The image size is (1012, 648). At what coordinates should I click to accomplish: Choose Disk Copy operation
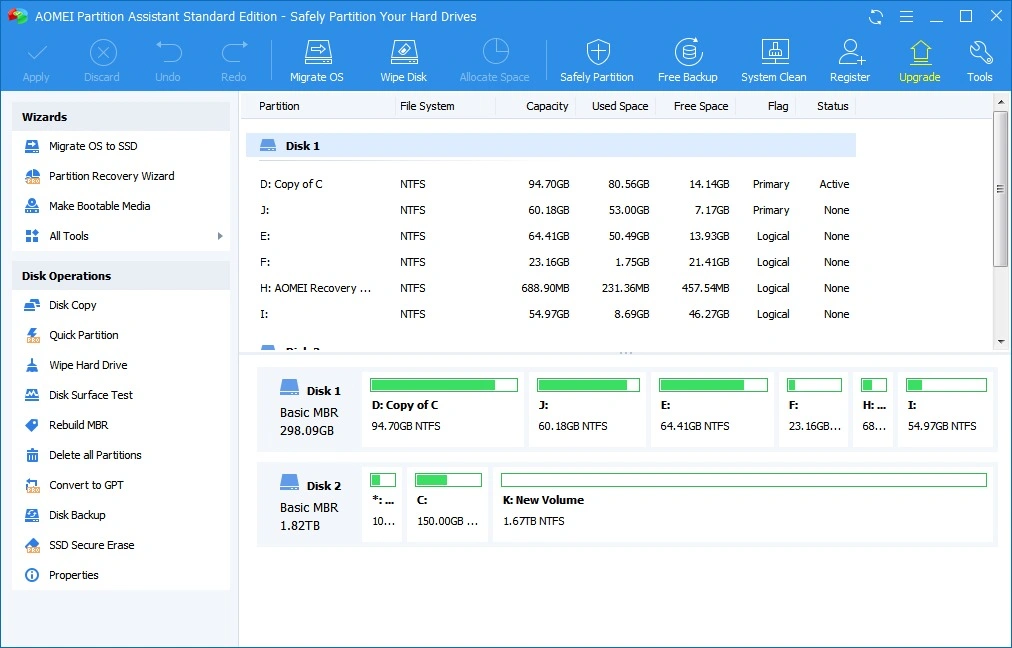pos(121,305)
